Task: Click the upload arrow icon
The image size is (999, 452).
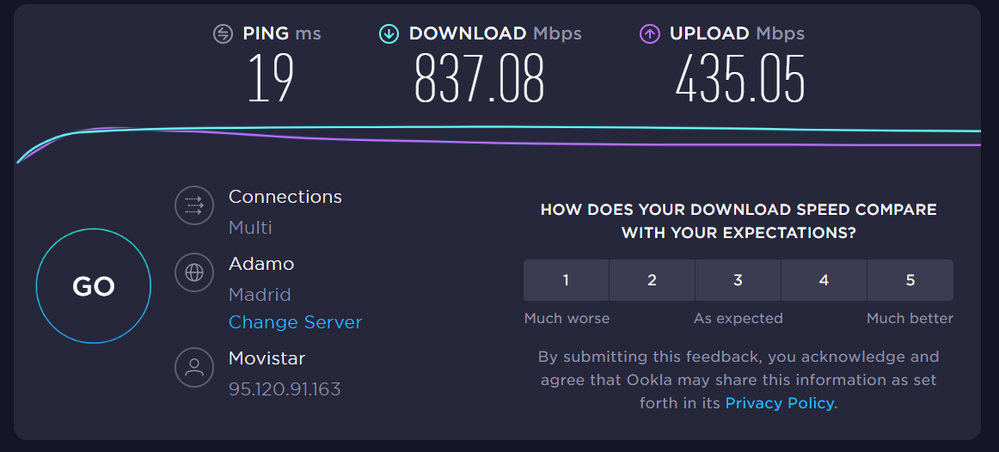Action: 650,34
